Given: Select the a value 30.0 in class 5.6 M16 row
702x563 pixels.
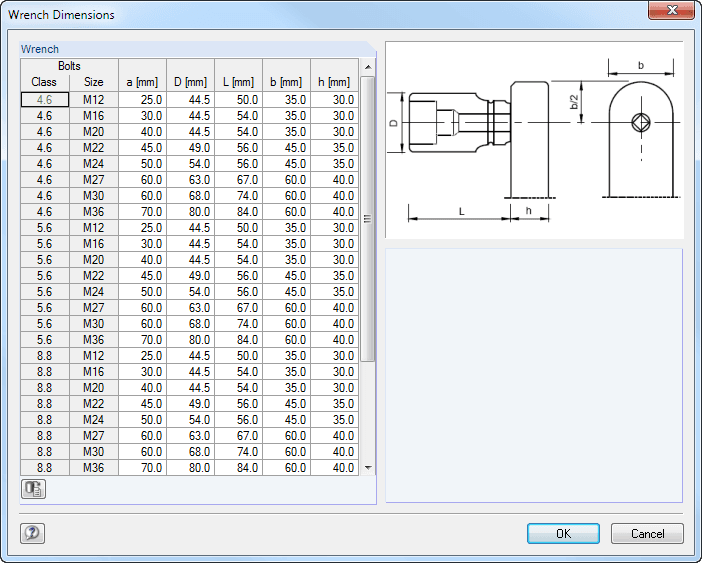Looking at the screenshot, I should [x=142, y=243].
